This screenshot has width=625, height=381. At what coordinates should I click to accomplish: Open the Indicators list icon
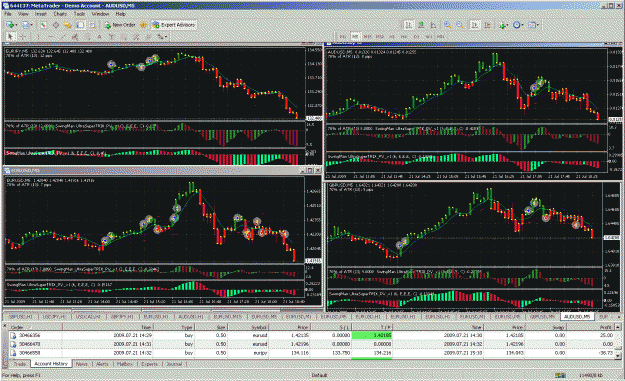coord(503,25)
